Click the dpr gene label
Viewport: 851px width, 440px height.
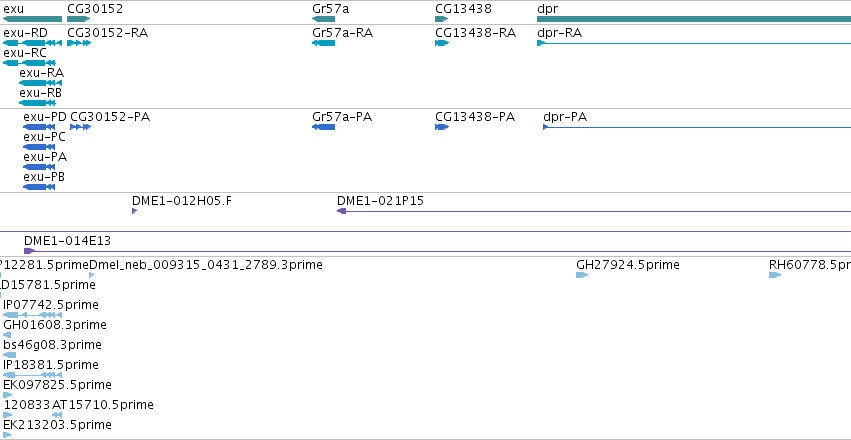(547, 9)
